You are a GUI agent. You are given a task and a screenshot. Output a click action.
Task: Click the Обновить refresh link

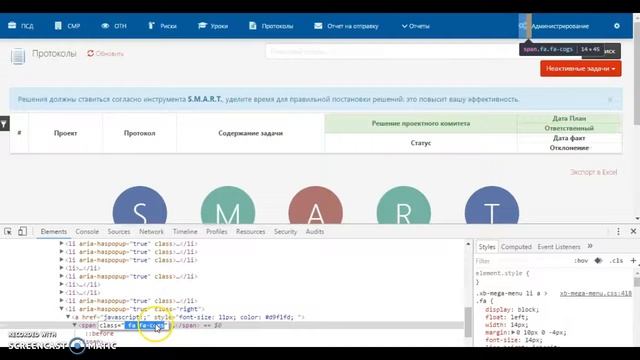click(105, 53)
